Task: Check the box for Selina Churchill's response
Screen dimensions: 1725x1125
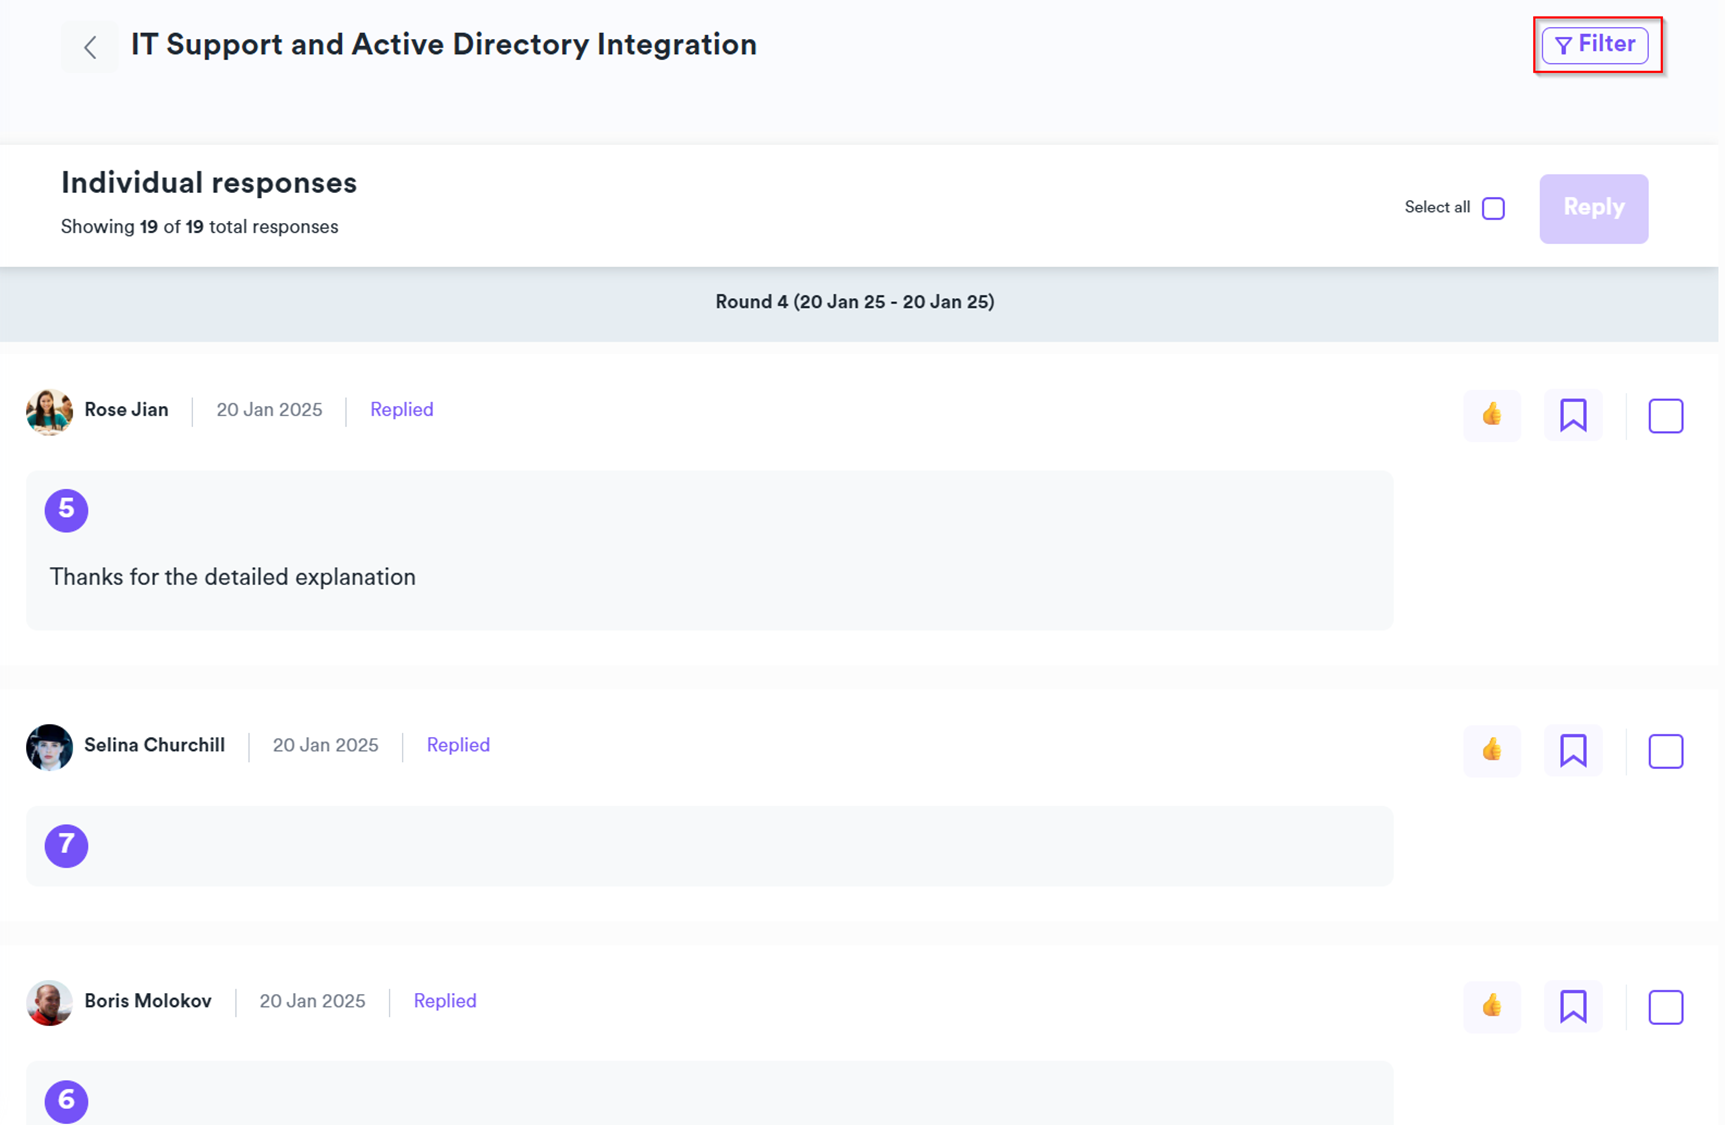Action: [1665, 751]
